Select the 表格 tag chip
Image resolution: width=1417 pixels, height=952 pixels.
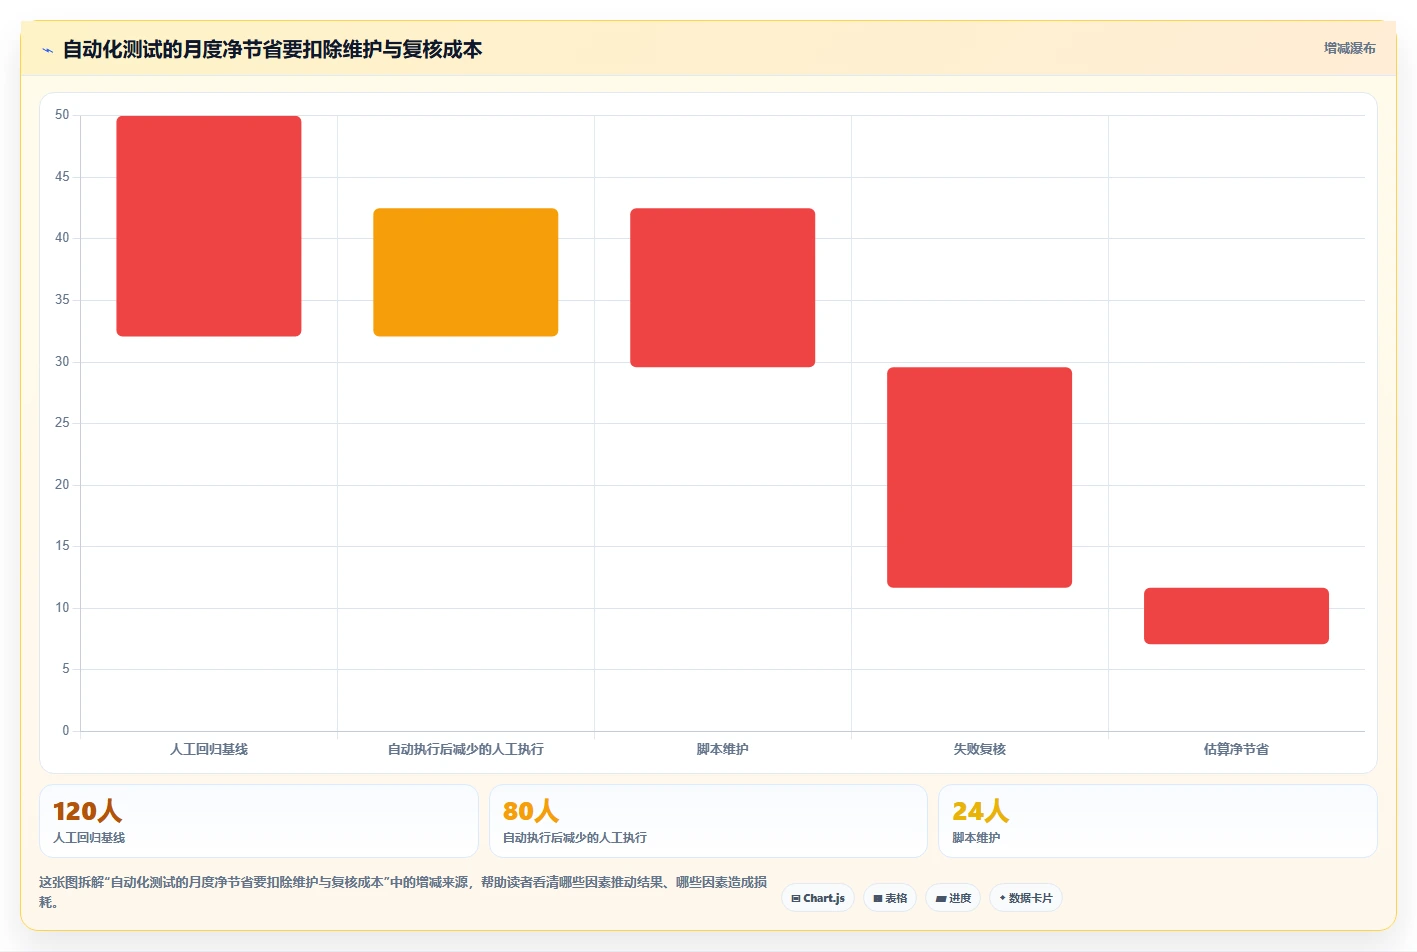coord(890,898)
